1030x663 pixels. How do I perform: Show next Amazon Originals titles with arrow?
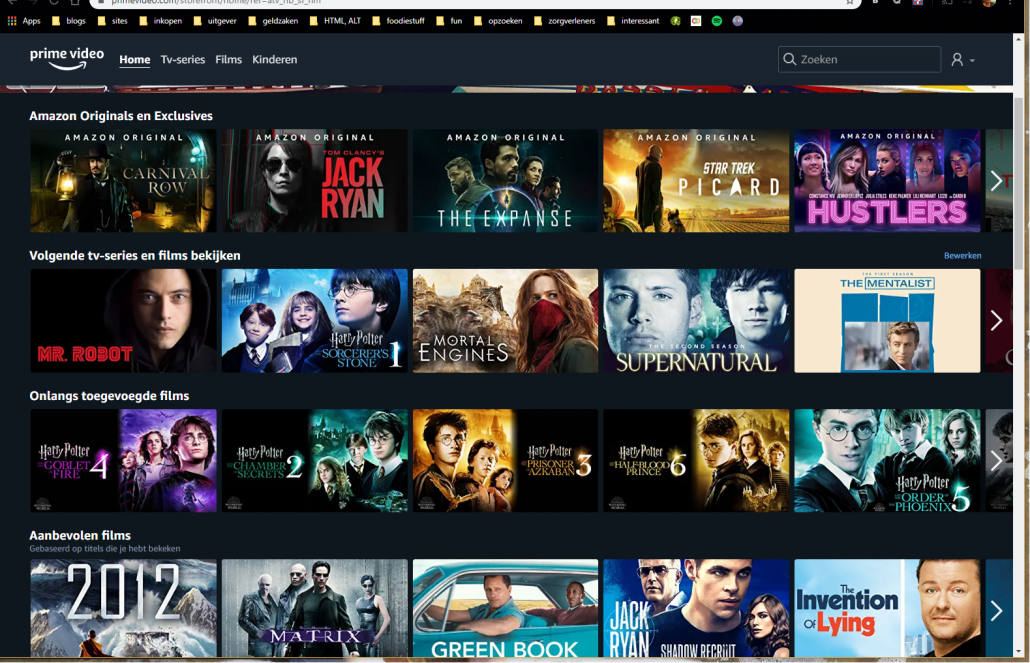coord(996,181)
